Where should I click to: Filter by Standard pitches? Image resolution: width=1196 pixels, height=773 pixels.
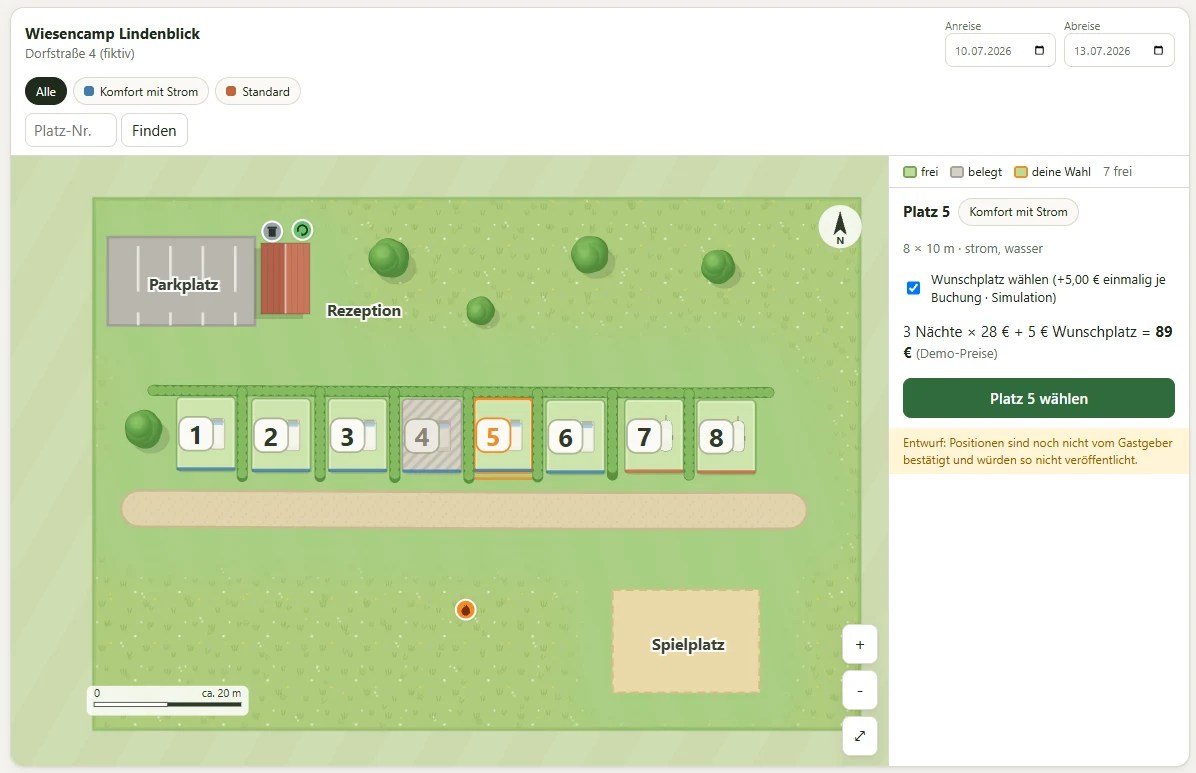coord(258,92)
